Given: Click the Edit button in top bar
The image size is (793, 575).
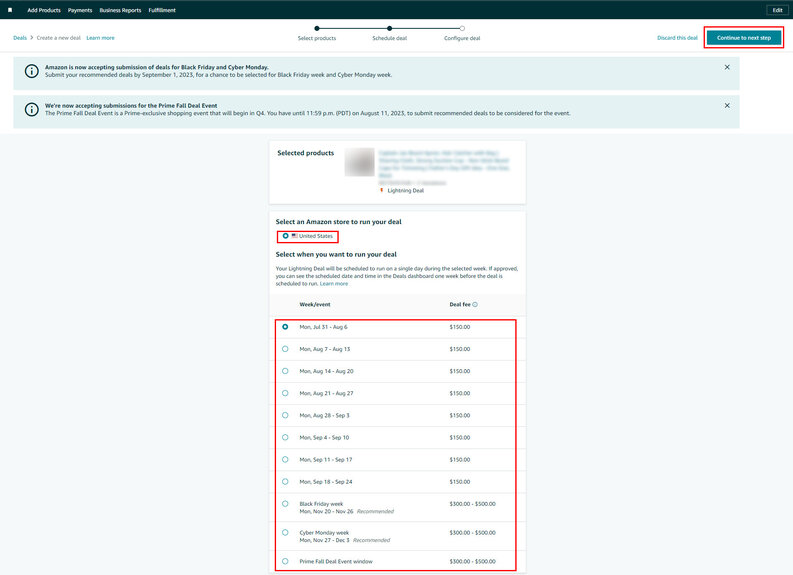Looking at the screenshot, I should click(777, 10).
